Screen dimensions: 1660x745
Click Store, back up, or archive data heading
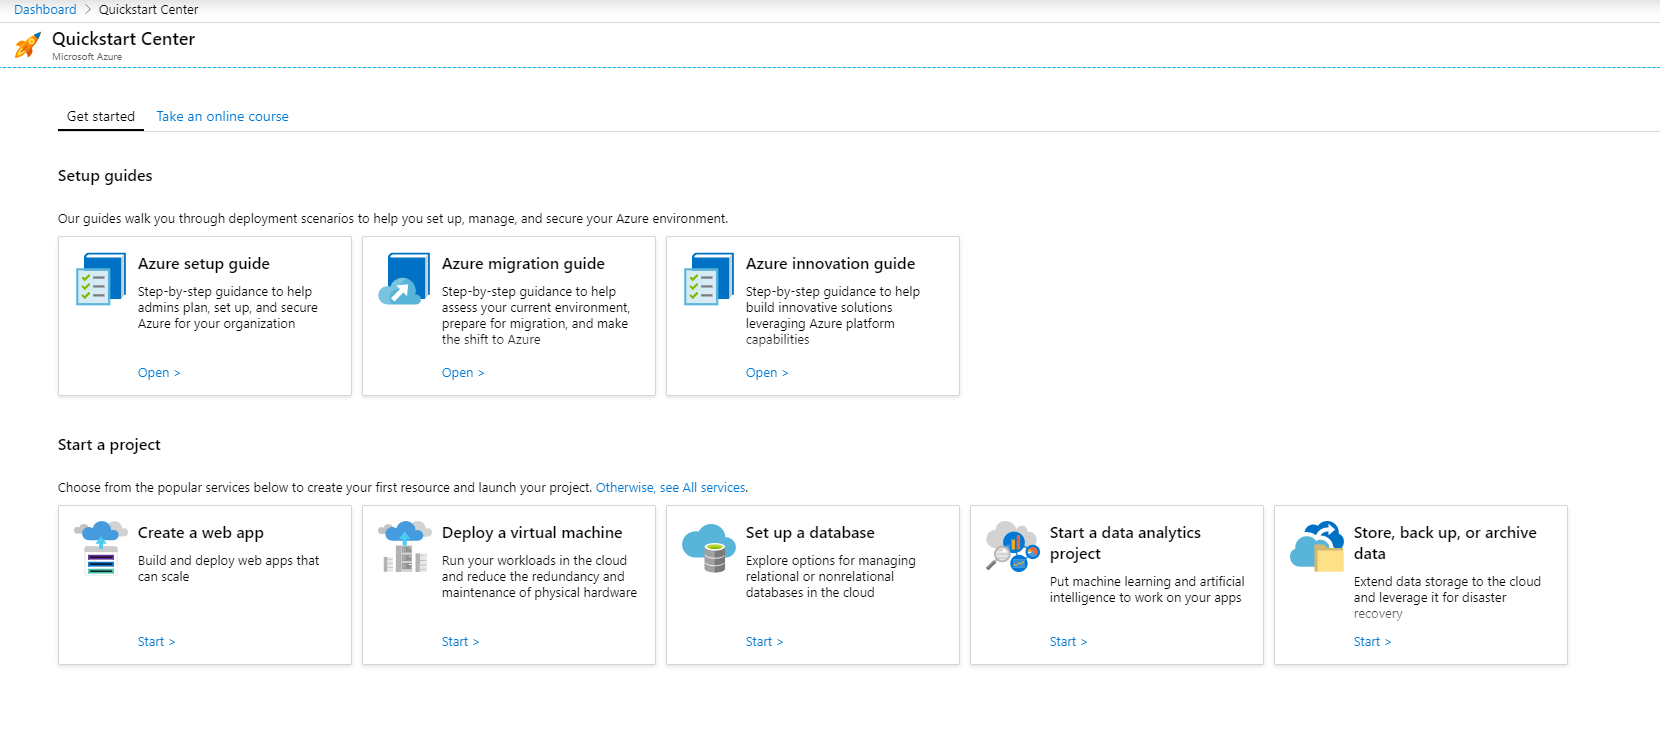[x=1445, y=543]
